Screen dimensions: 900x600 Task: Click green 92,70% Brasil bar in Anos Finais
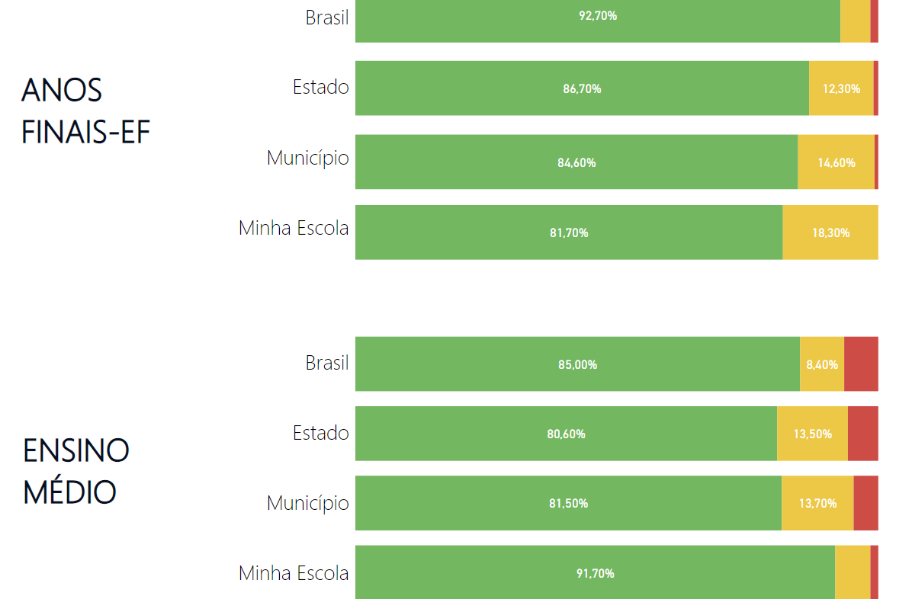[598, 21]
